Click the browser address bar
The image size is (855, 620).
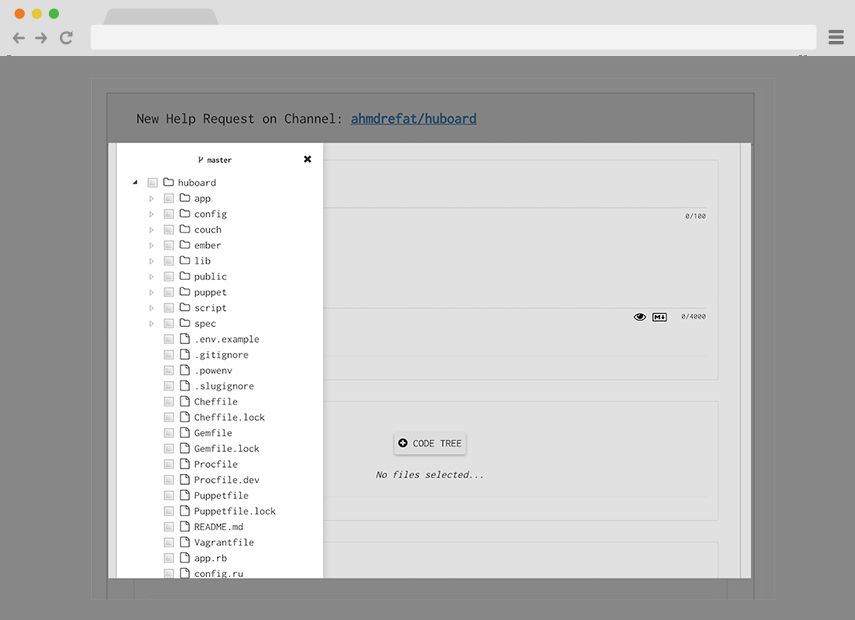(453, 37)
